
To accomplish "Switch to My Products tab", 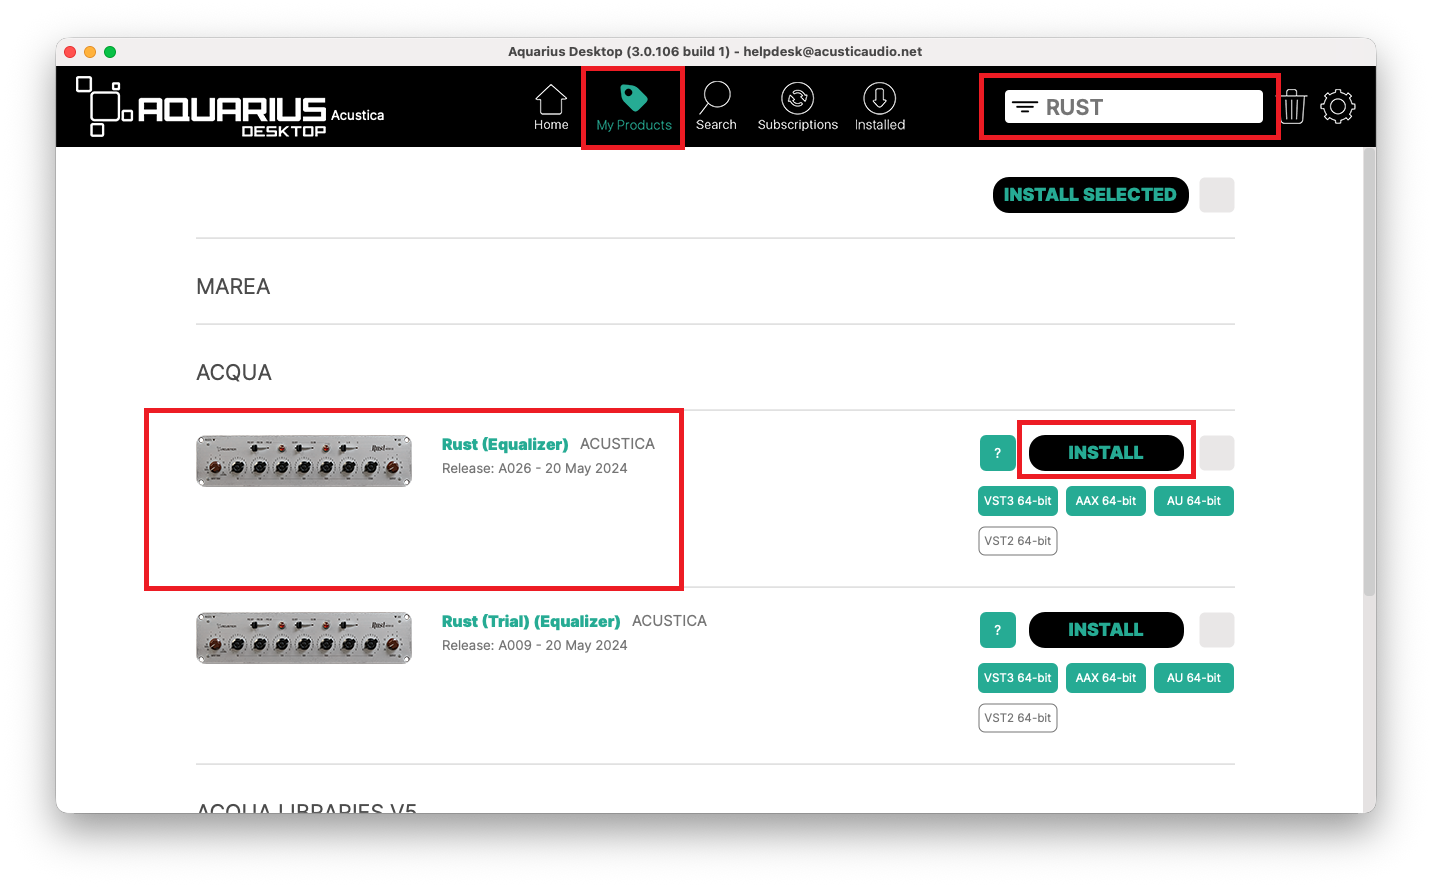I will point(634,107).
